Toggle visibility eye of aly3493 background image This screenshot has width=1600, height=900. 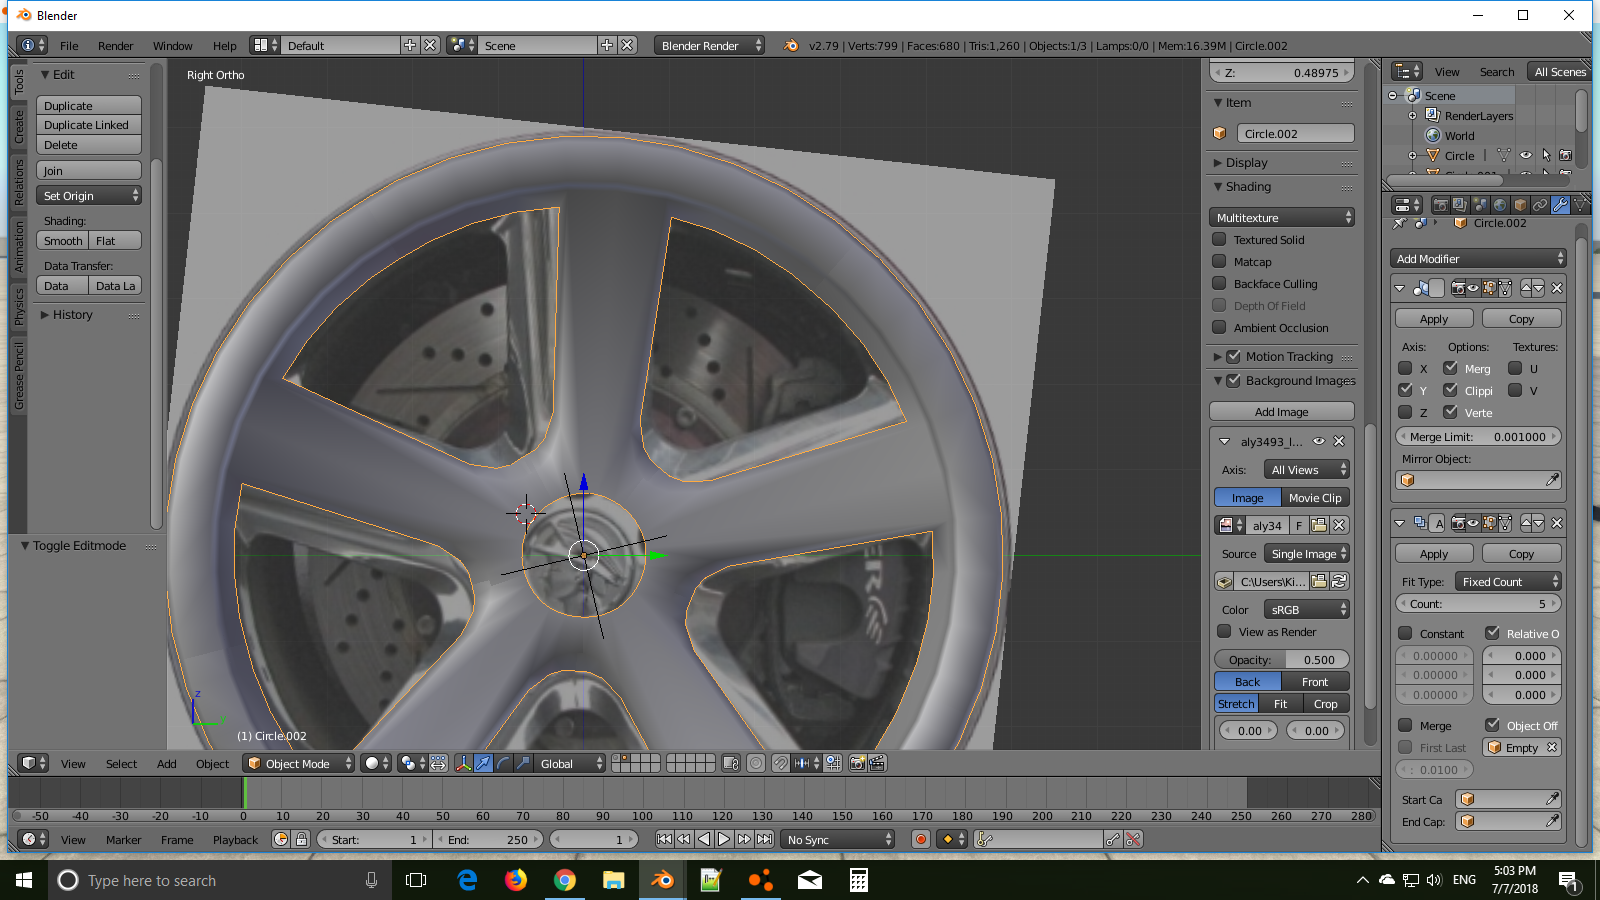(1319, 441)
